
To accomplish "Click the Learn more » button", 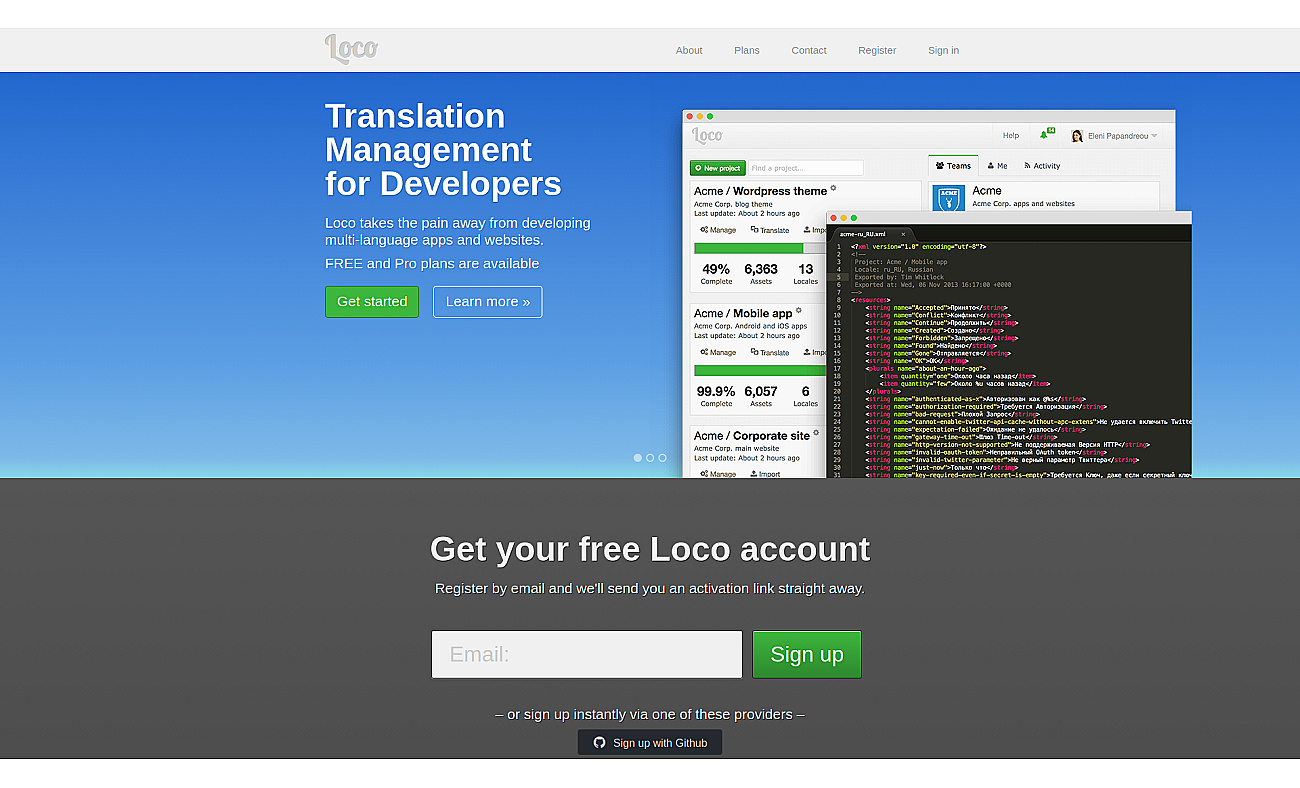I will tap(488, 302).
